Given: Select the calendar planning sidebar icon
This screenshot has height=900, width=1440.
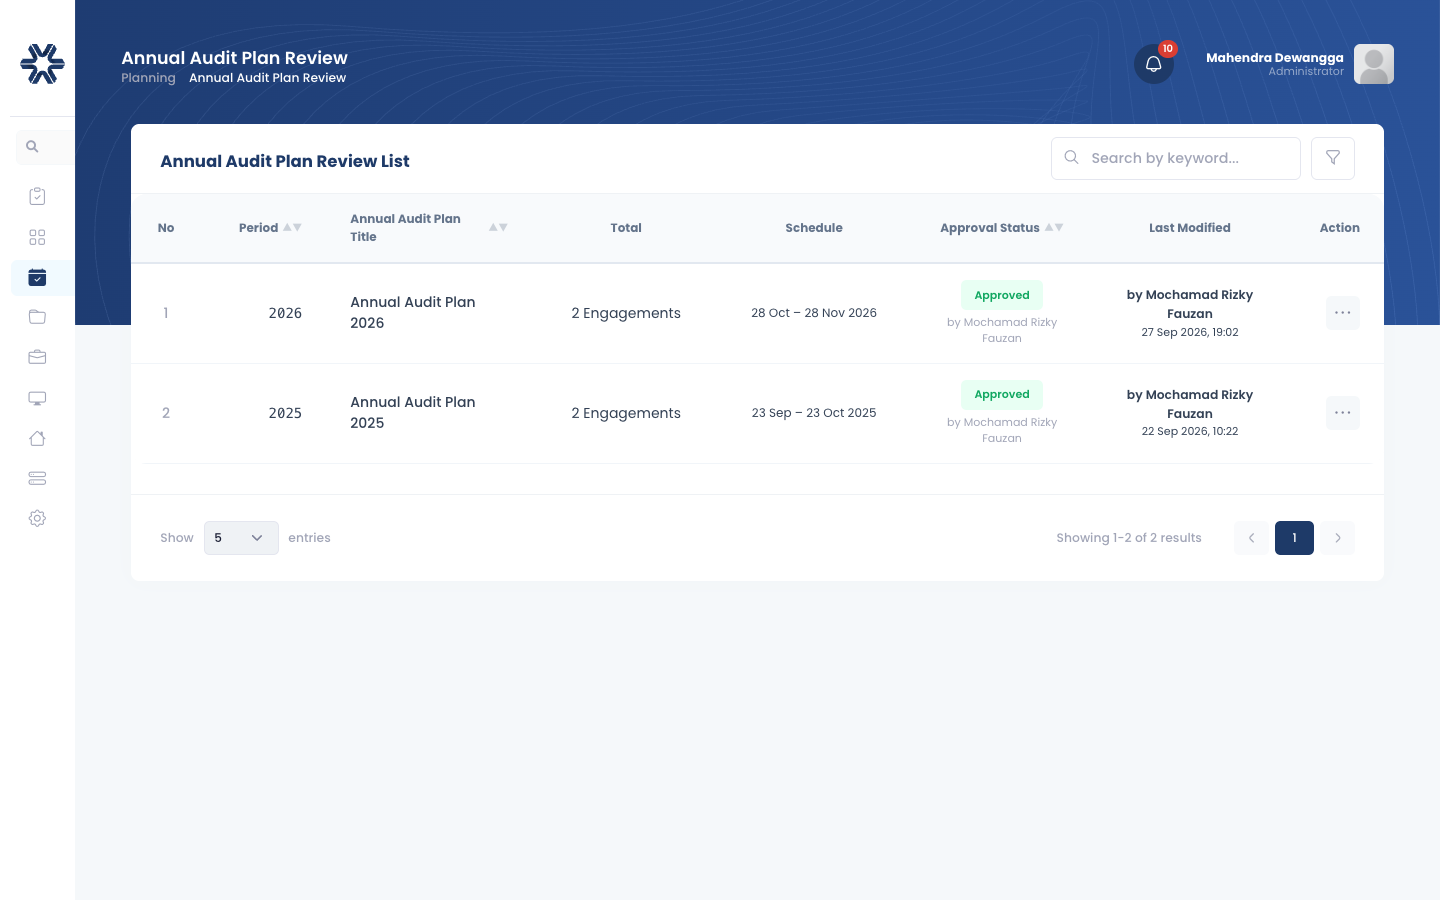Looking at the screenshot, I should (37, 277).
